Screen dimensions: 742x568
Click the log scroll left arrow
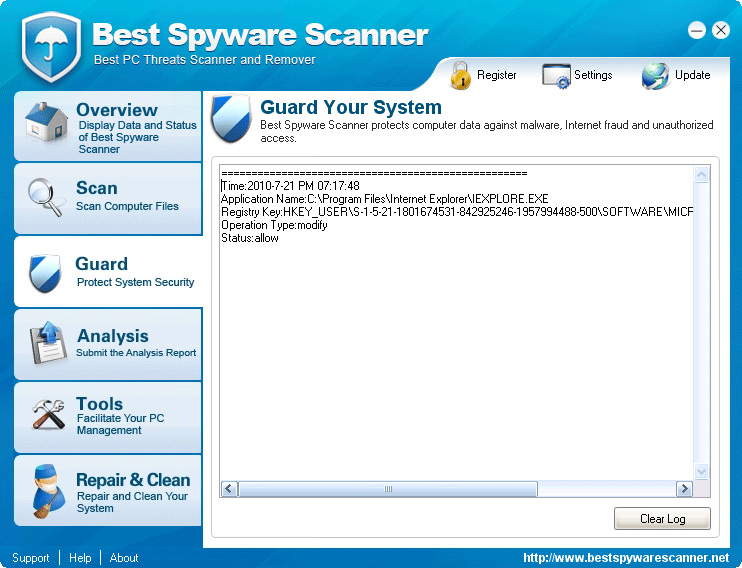point(230,488)
